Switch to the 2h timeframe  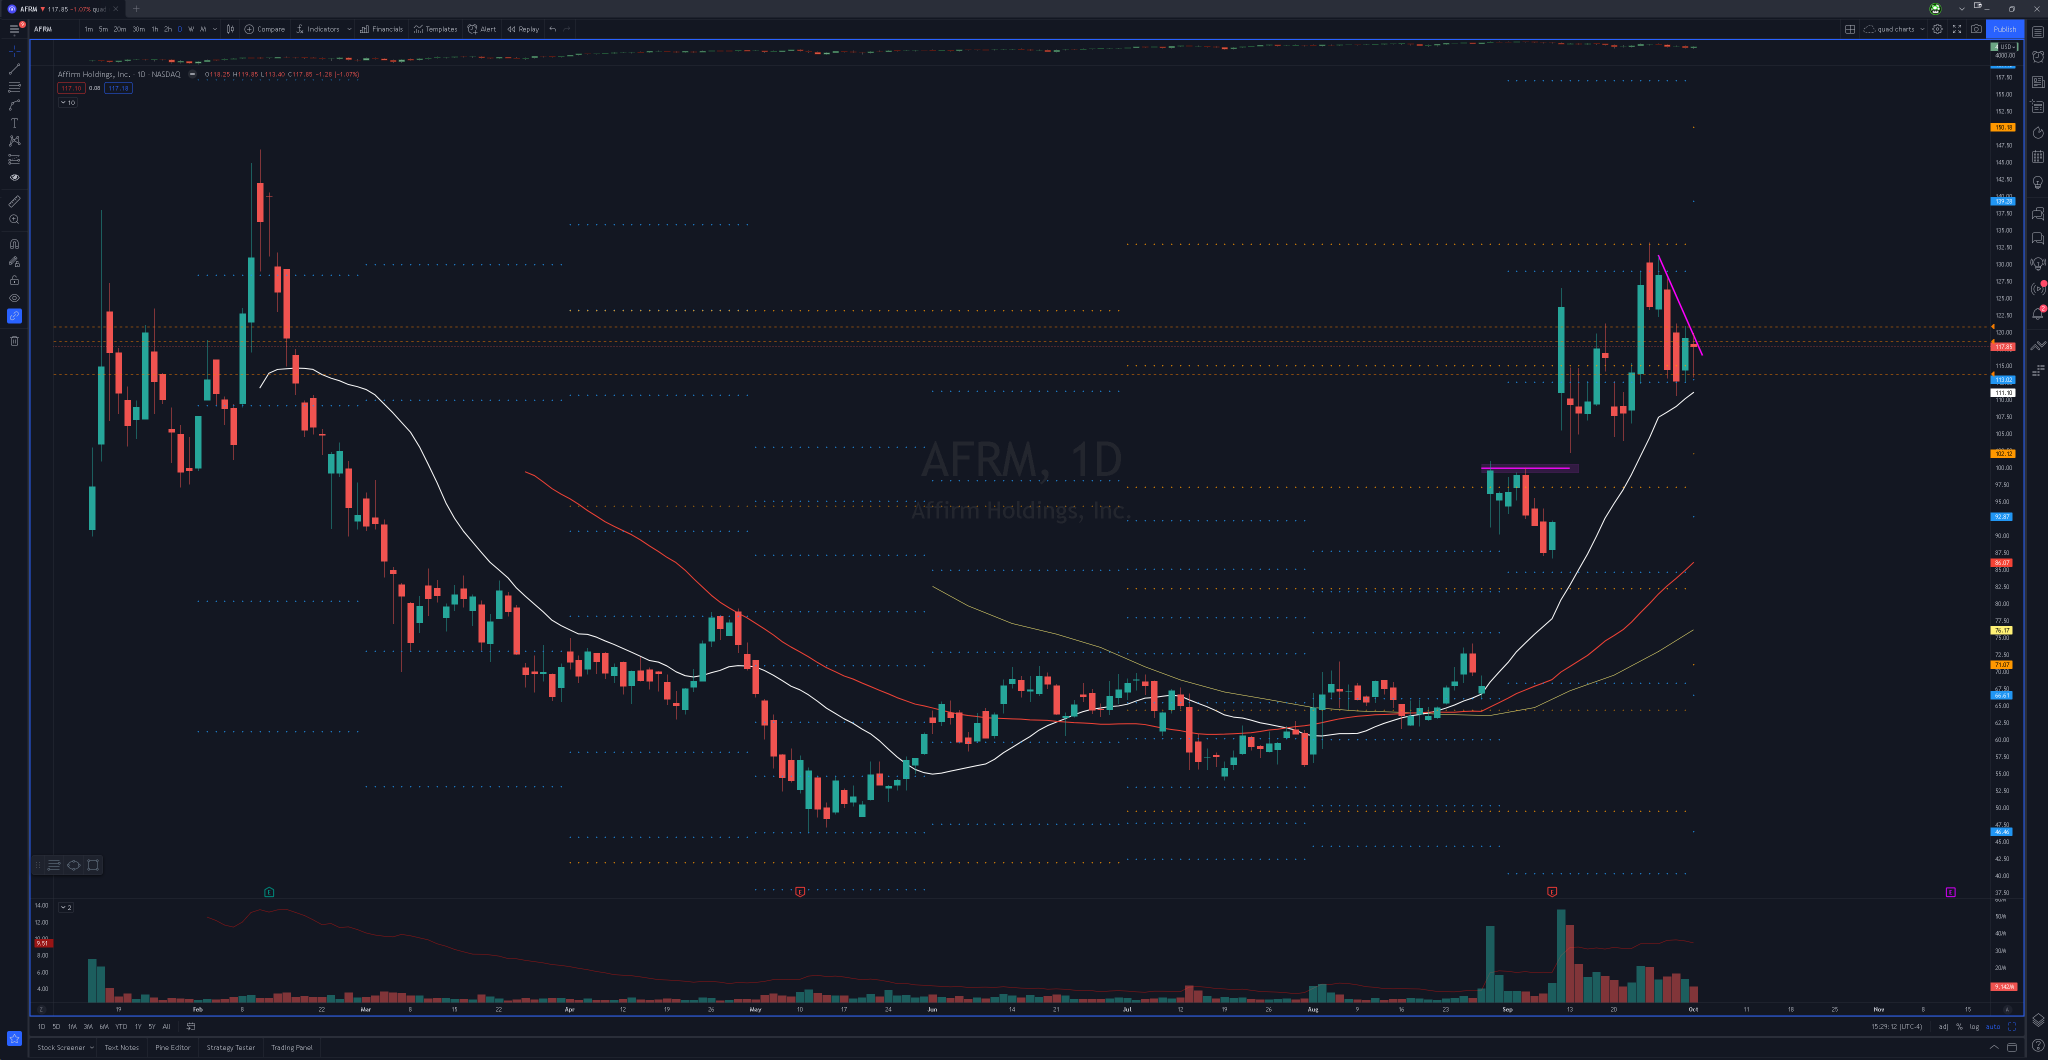pos(167,29)
